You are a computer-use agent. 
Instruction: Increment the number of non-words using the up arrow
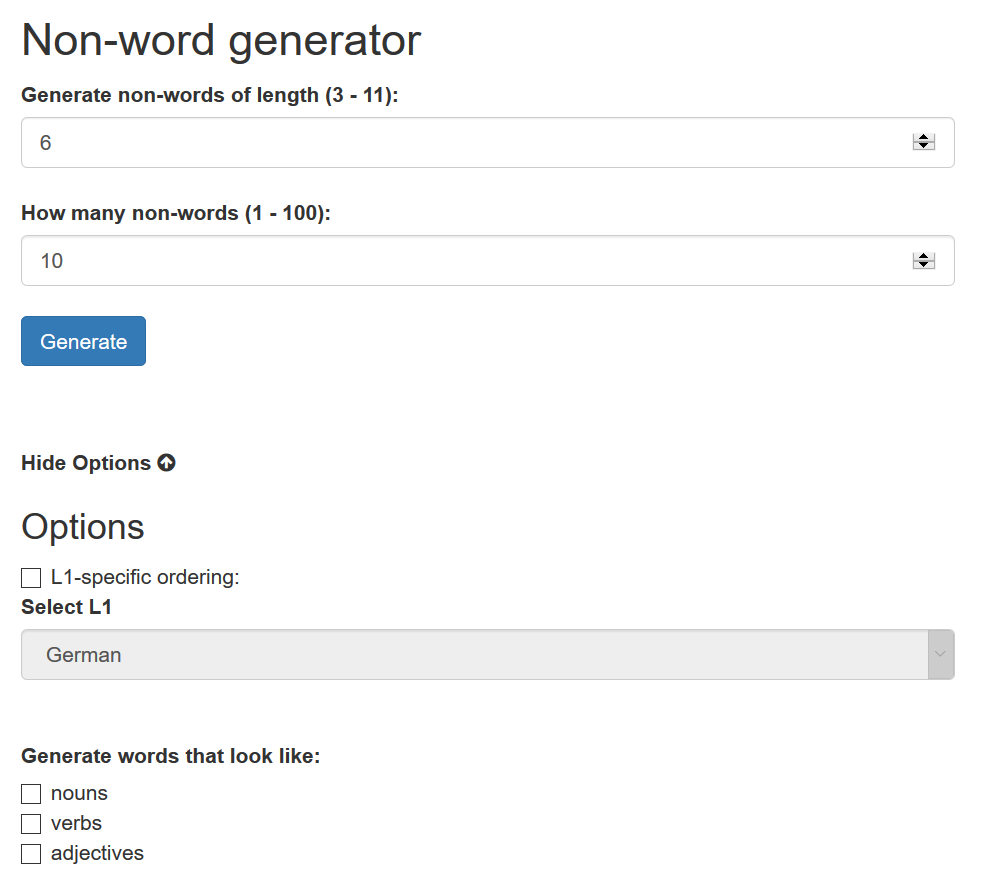point(923,256)
